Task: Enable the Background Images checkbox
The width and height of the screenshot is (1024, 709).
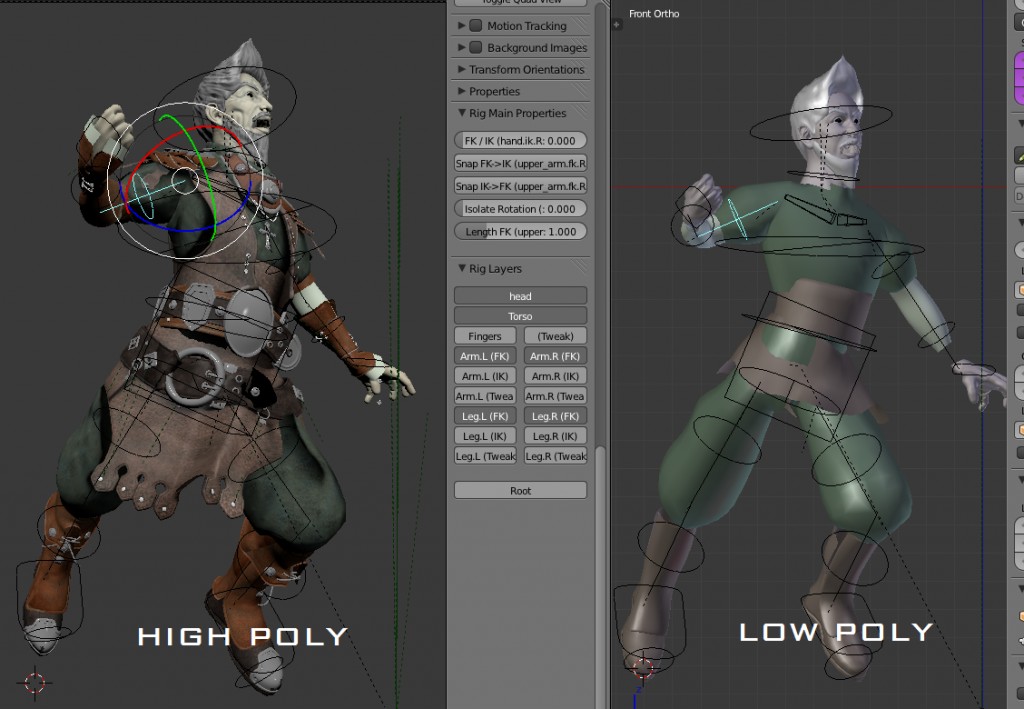Action: 476,47
